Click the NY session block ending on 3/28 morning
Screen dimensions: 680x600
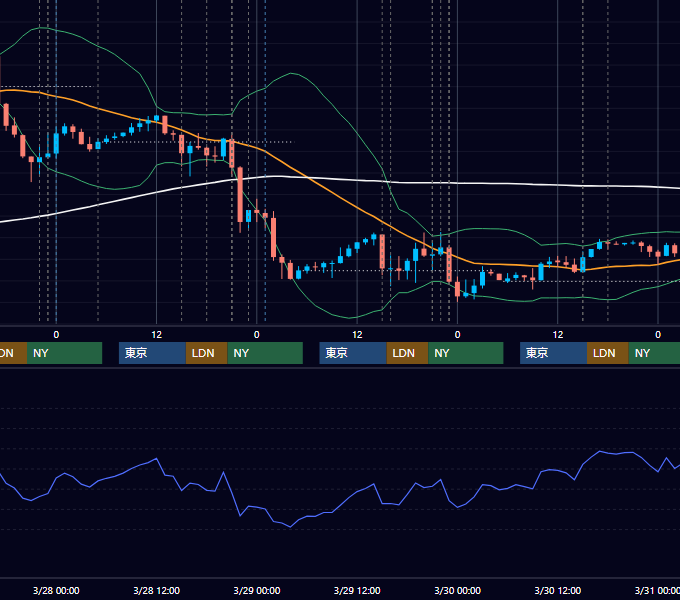[64, 353]
